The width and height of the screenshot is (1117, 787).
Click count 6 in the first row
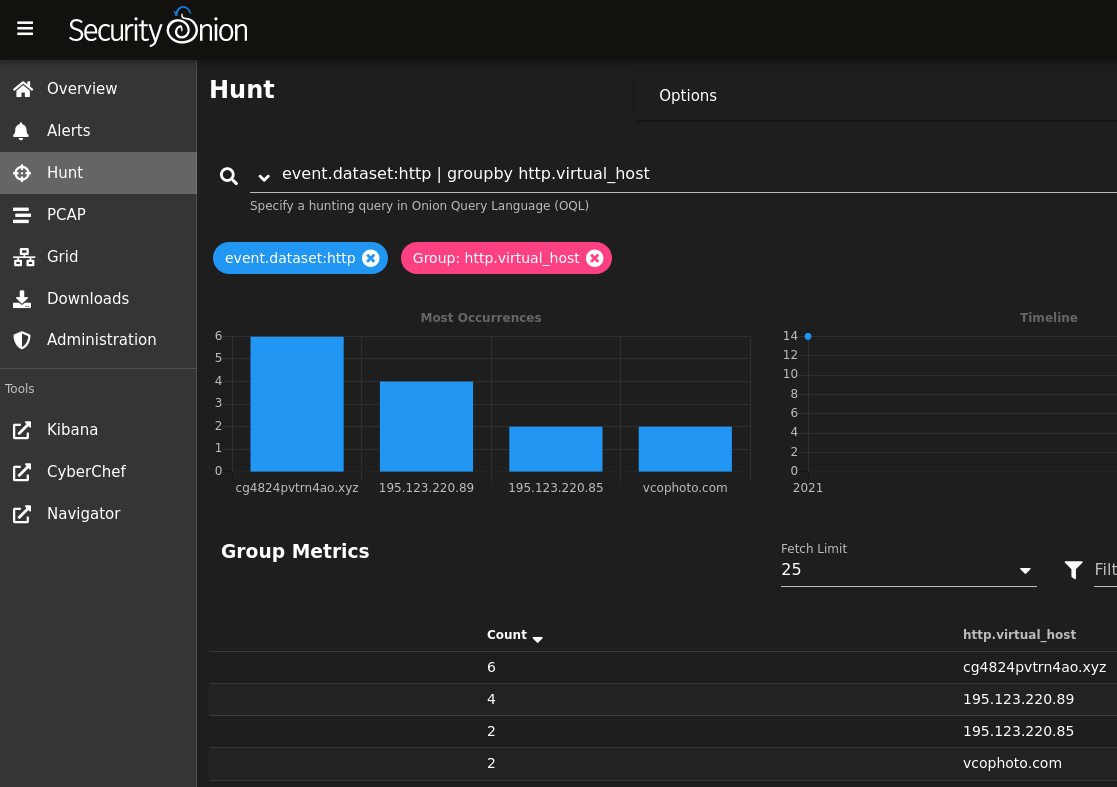coord(491,667)
